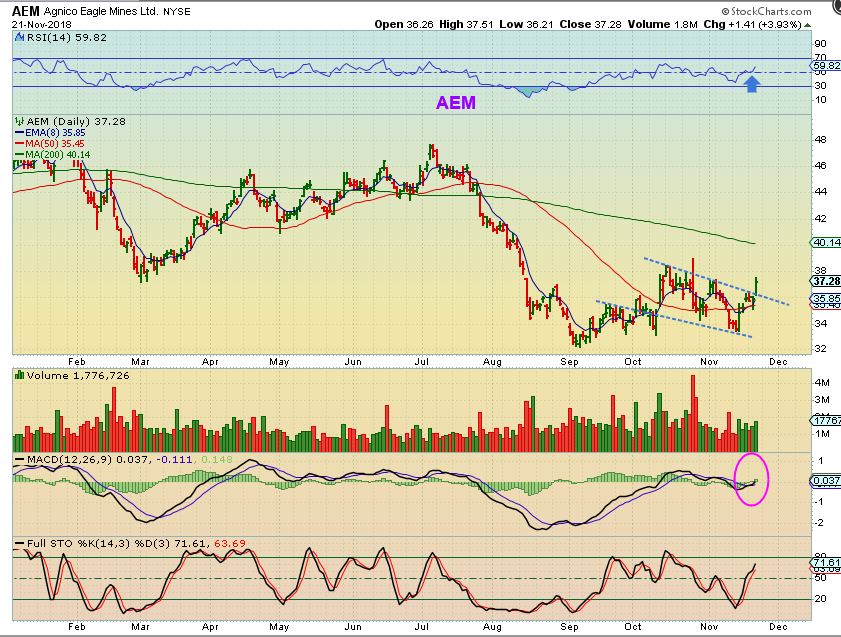
Task: Click the 40.14 MA(200) price tag
Action: point(826,242)
